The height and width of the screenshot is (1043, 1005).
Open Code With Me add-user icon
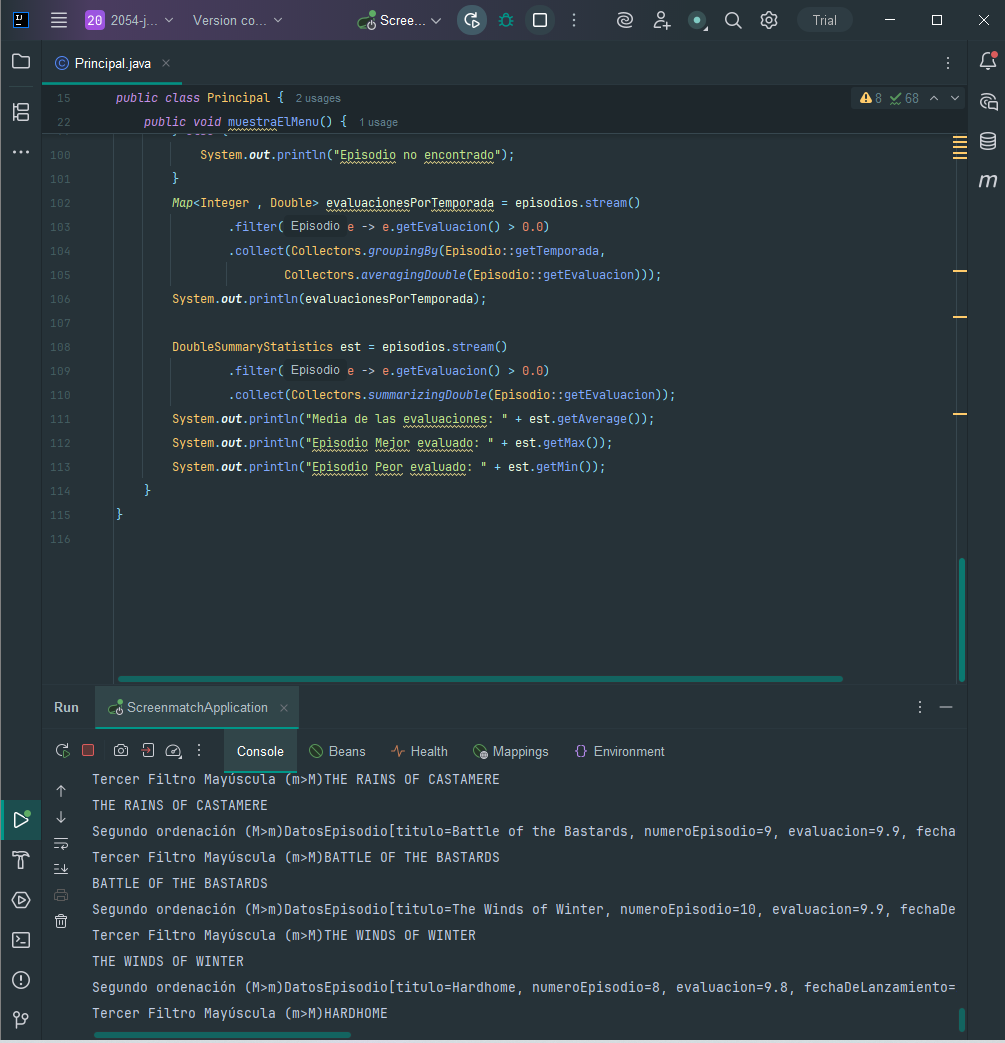coord(661,20)
